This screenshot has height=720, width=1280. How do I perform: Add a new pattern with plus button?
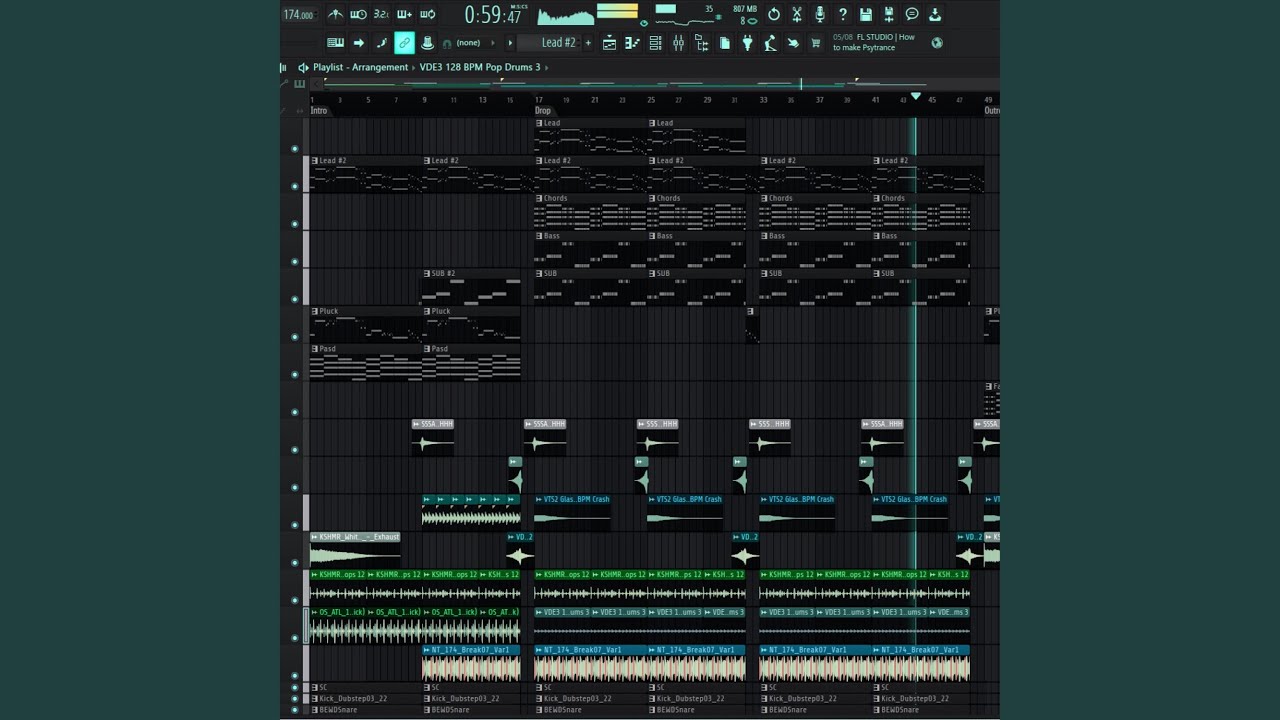tap(587, 43)
